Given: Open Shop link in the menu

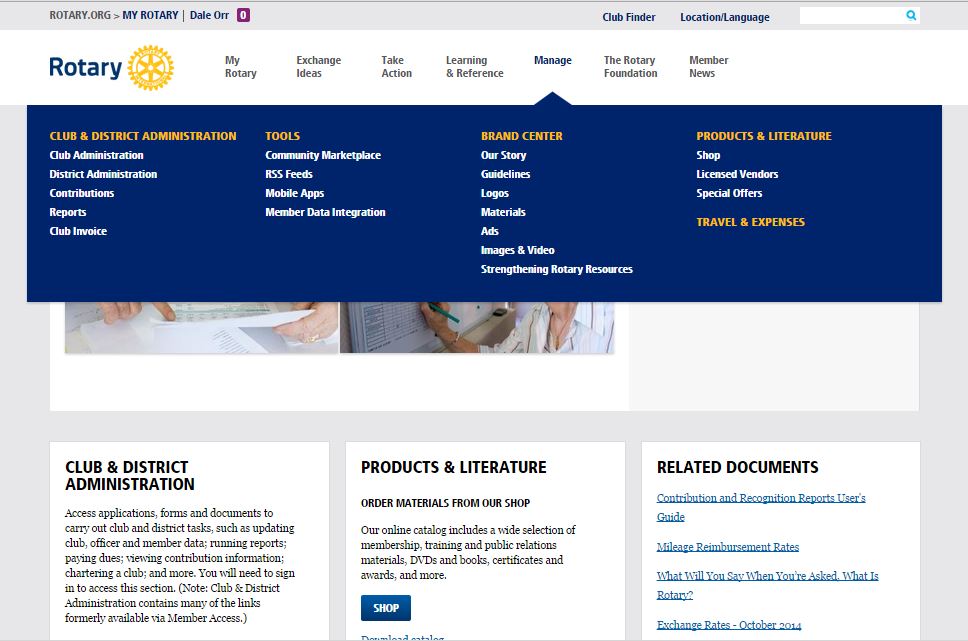Looking at the screenshot, I should [708, 155].
